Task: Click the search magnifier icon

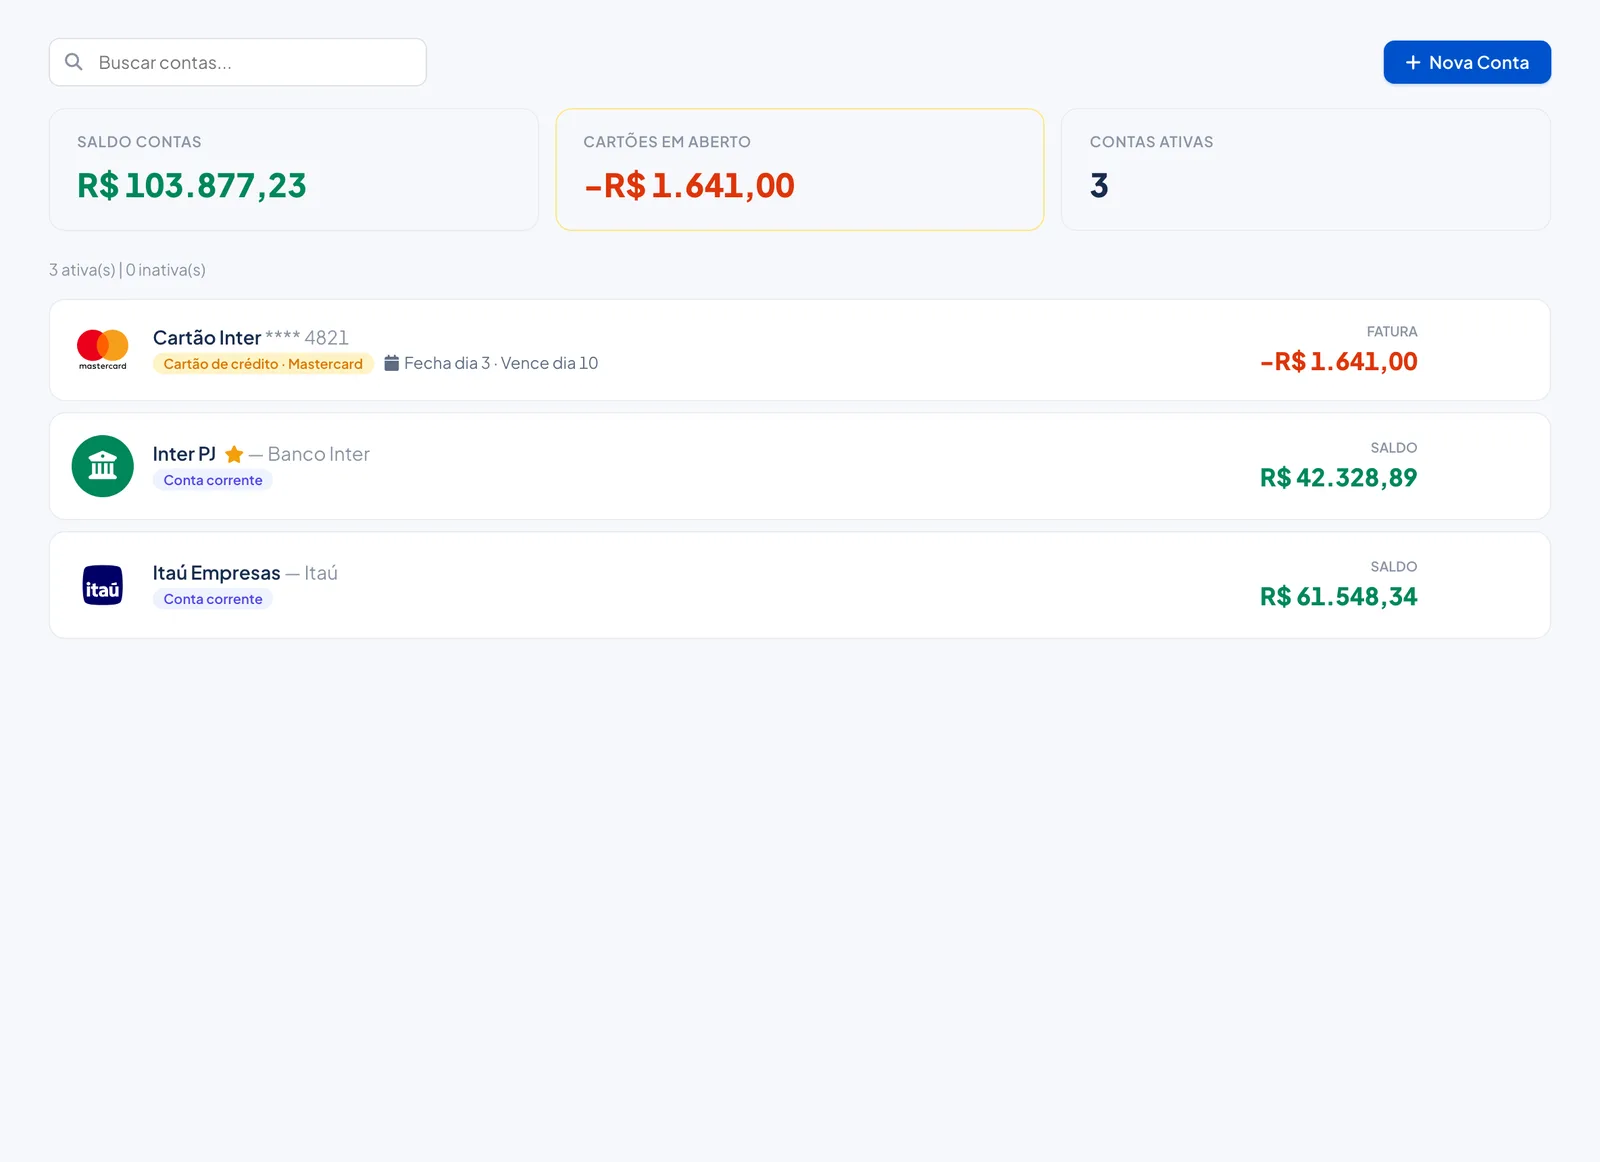Action: click(x=74, y=62)
